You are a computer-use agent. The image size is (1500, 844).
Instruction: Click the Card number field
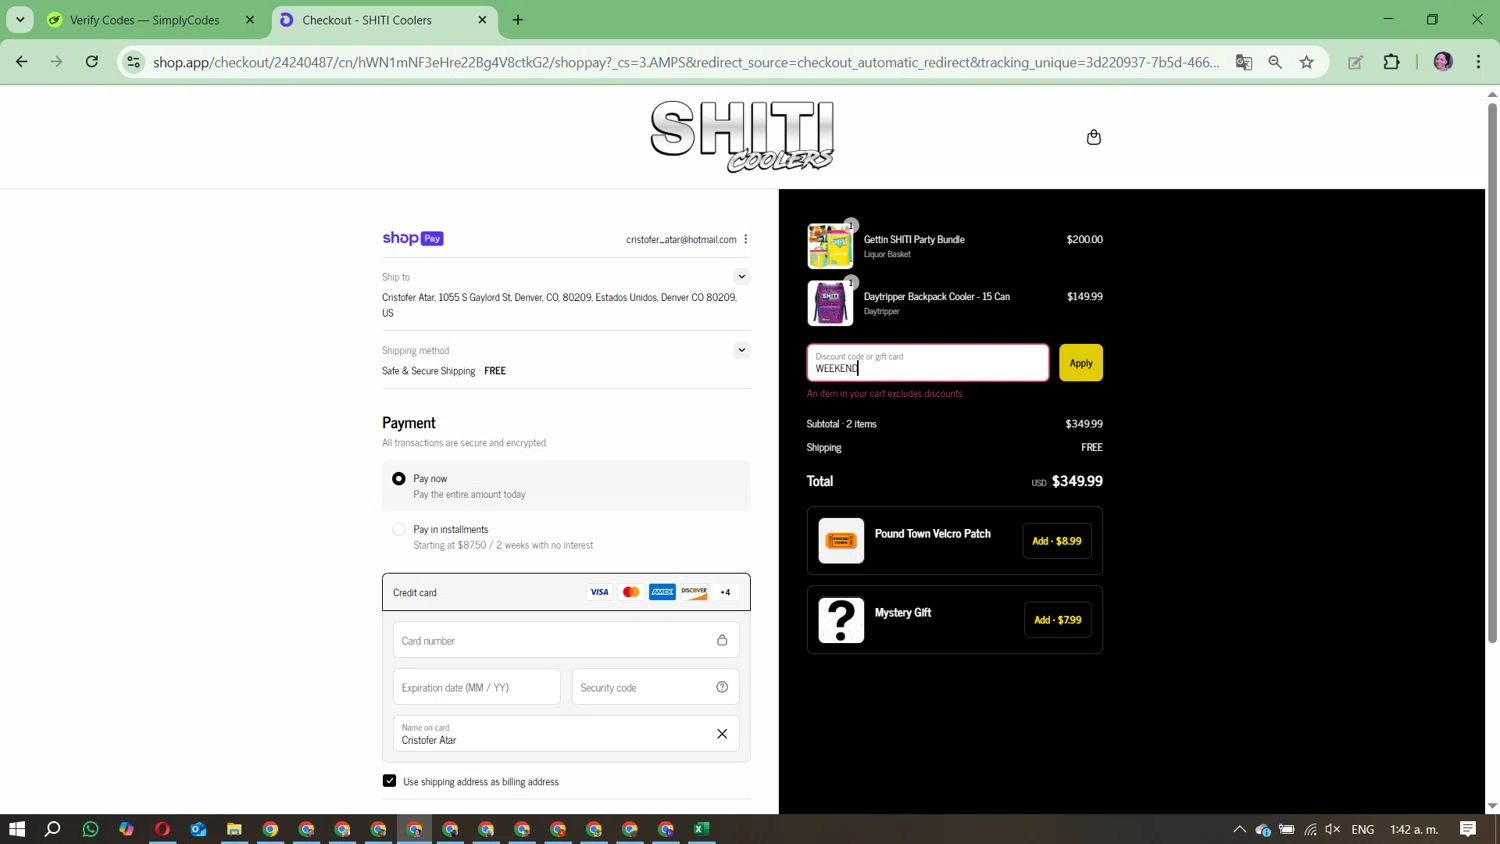pyautogui.click(x=566, y=640)
